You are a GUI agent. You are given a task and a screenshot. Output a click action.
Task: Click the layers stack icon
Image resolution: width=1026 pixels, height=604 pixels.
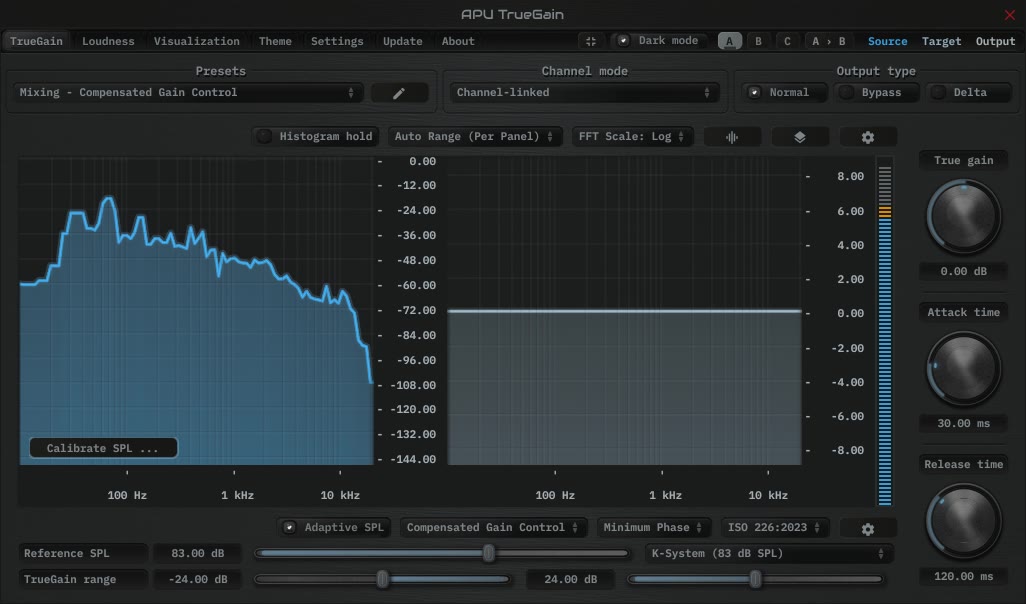coord(800,137)
